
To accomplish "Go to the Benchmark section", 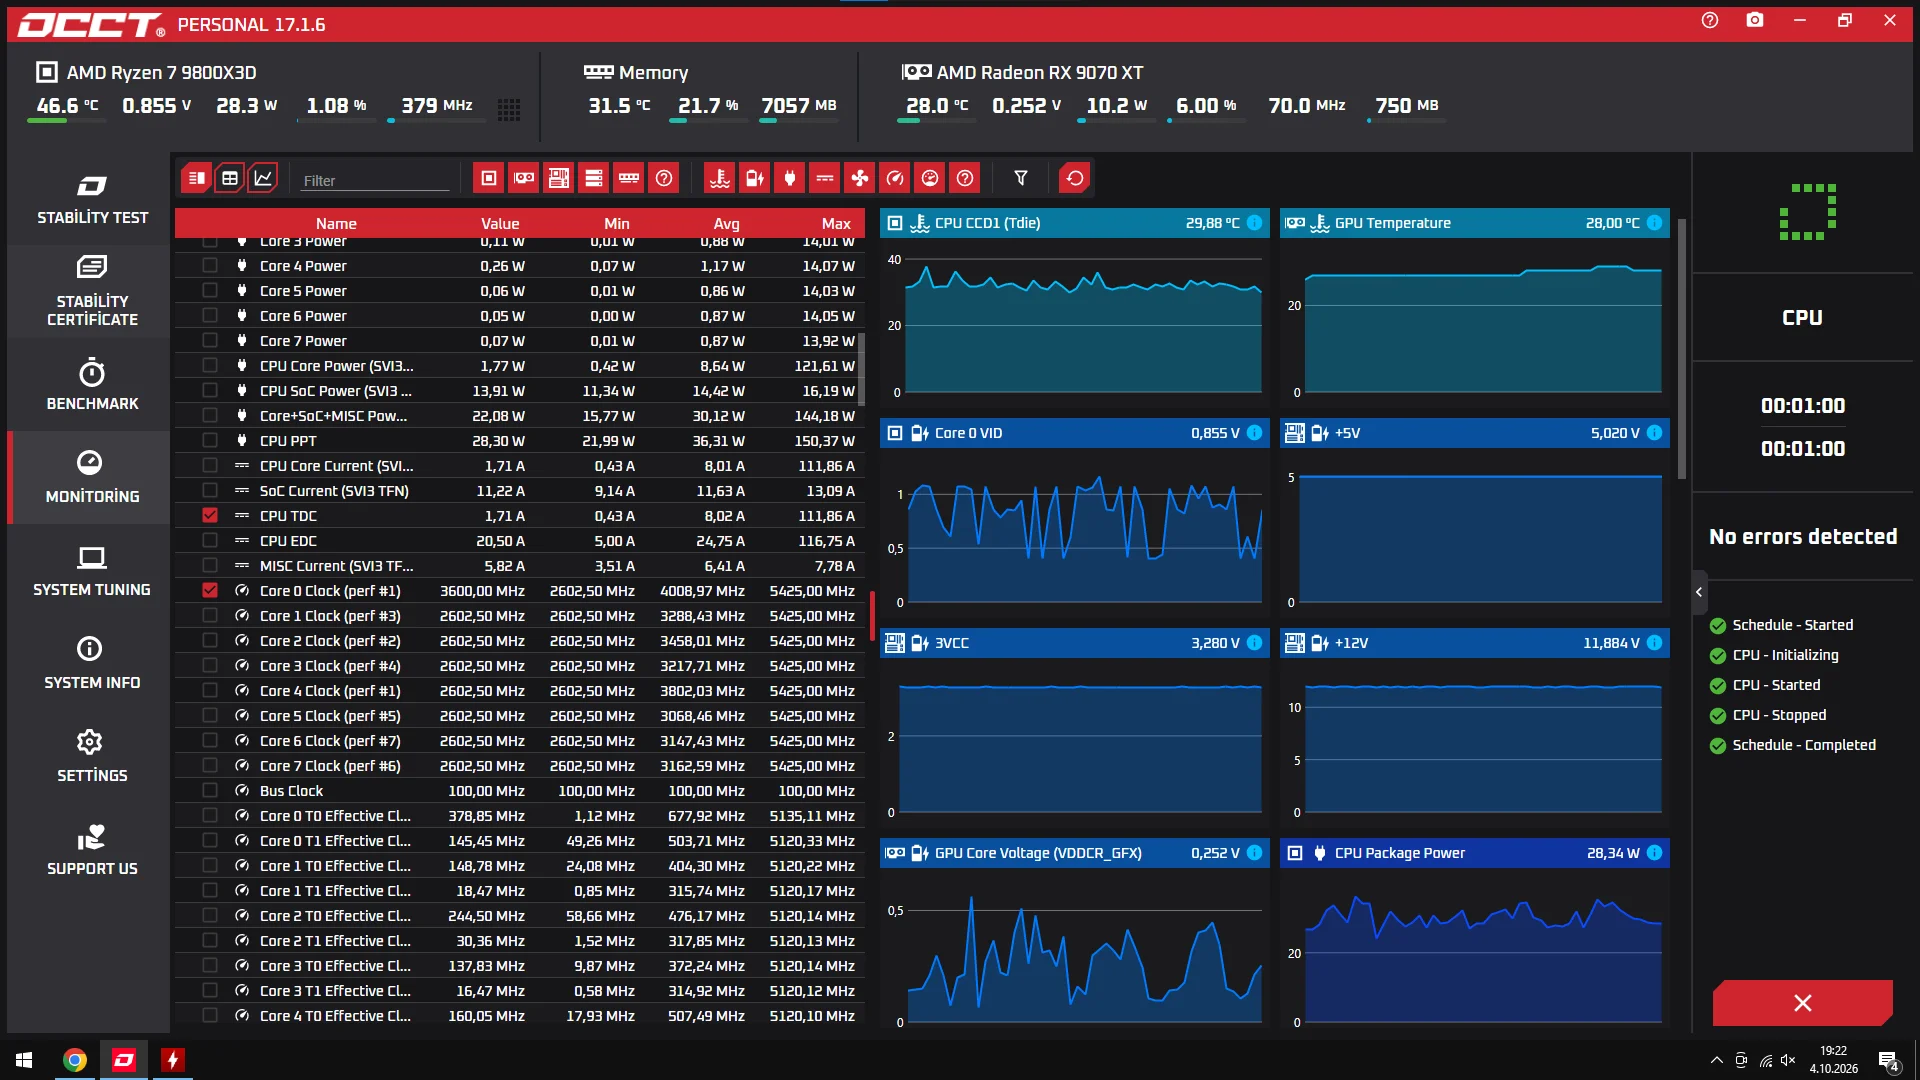I will (92, 385).
